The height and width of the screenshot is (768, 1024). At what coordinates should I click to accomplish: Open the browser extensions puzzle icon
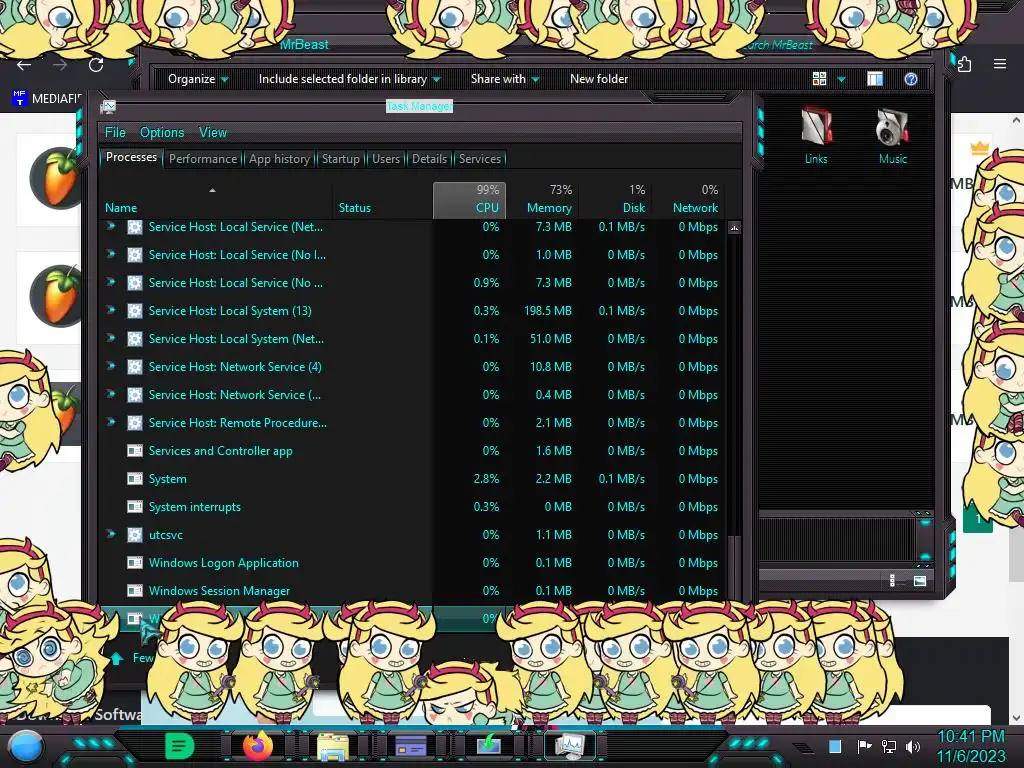[x=964, y=64]
